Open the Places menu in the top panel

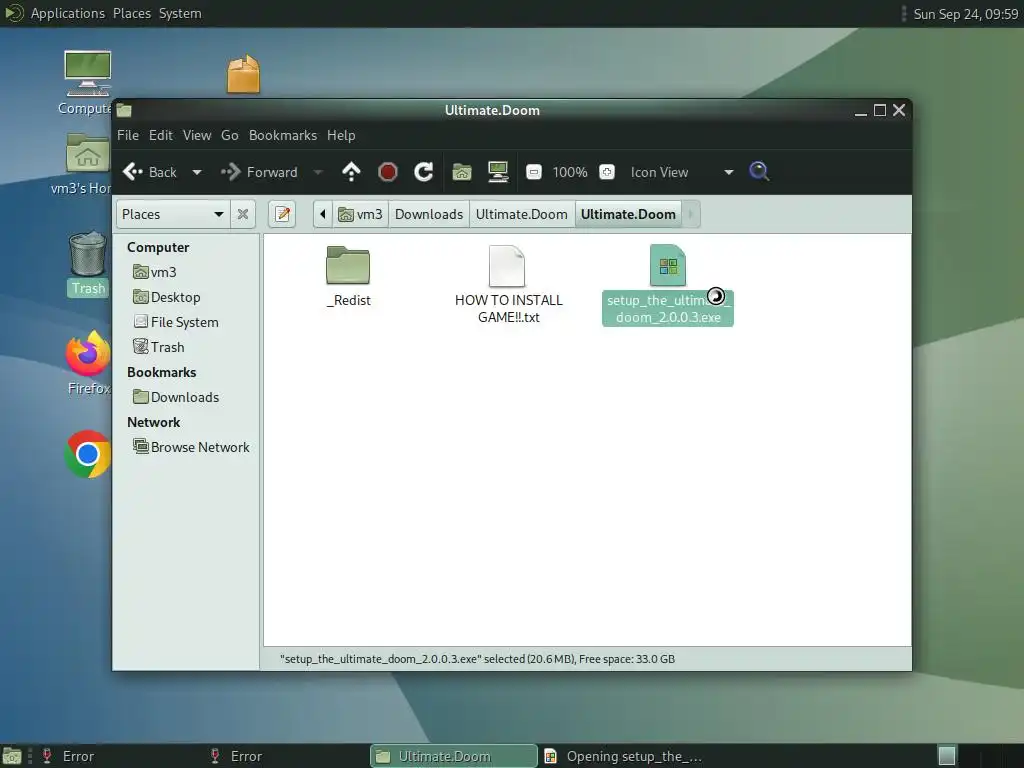tap(132, 13)
